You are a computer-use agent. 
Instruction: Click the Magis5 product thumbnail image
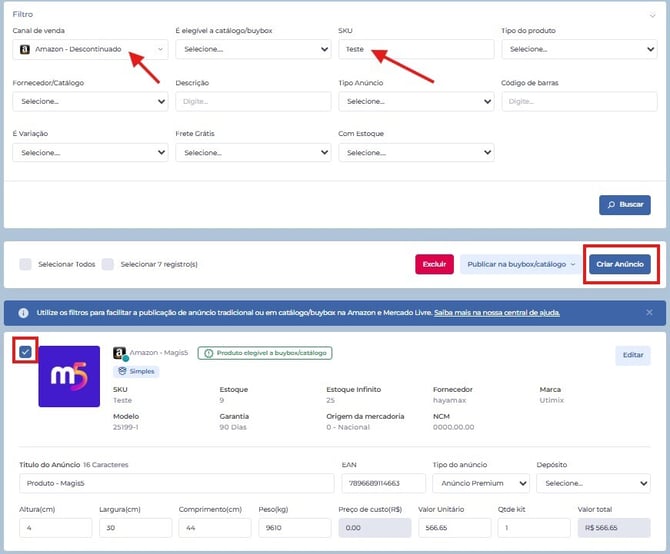coord(69,377)
